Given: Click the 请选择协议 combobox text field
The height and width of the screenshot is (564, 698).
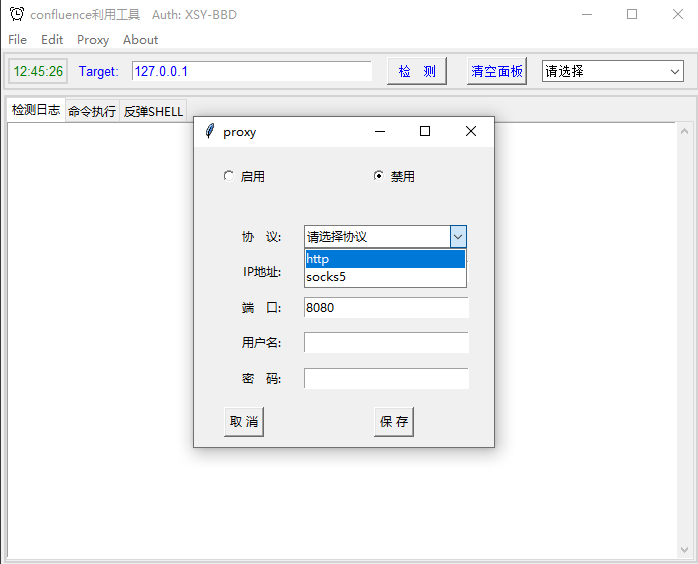Looking at the screenshot, I should coord(377,236).
